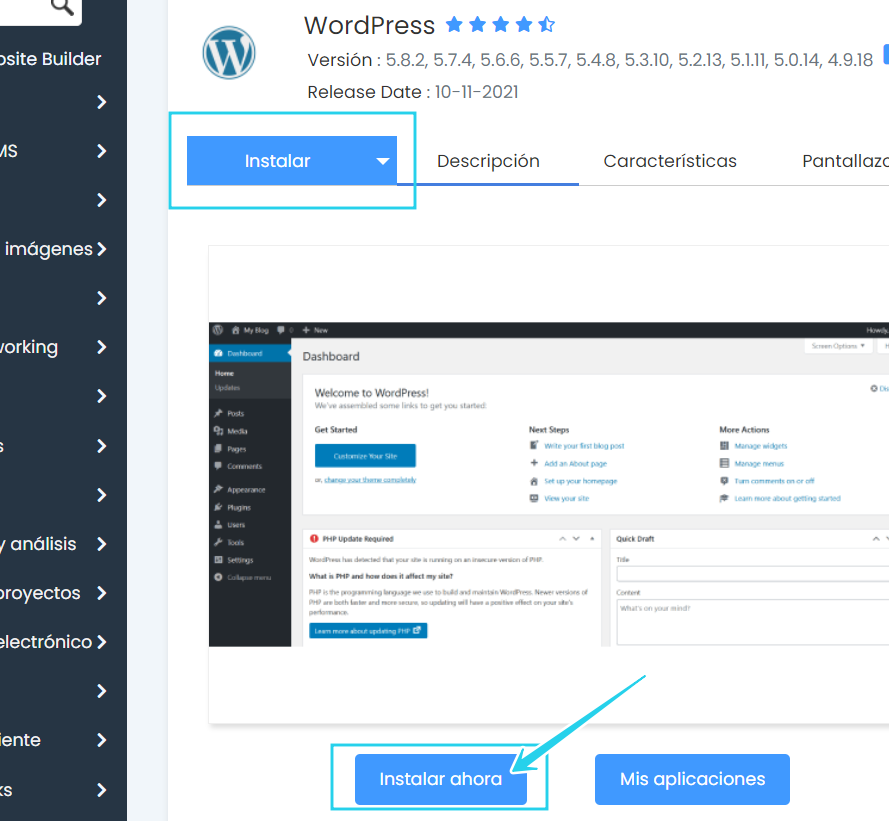Expand the proyectos sidebar category

tap(101, 593)
